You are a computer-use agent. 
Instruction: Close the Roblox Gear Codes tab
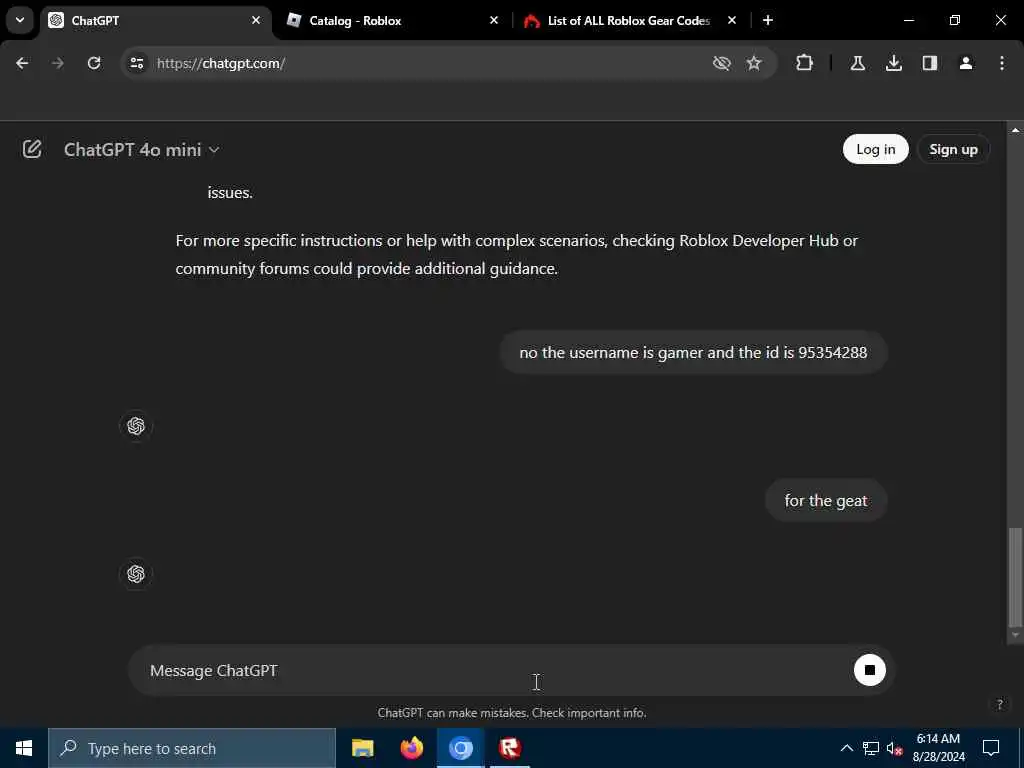pyautogui.click(x=731, y=20)
